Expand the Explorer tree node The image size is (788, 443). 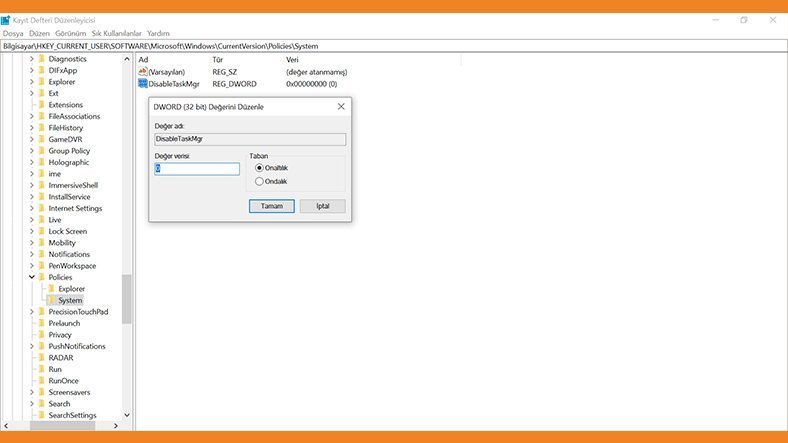(31, 82)
